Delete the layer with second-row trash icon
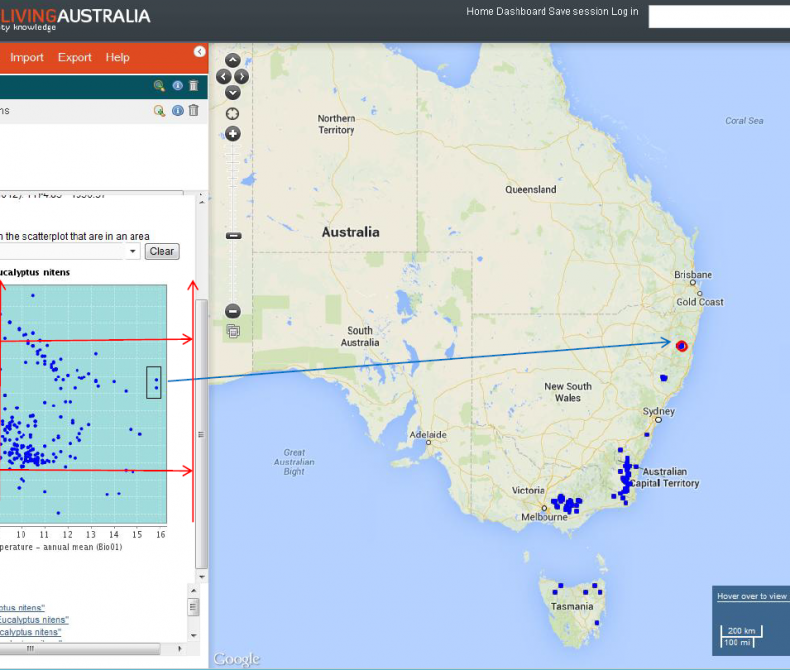The height and width of the screenshot is (670, 790). pyautogui.click(x=193, y=110)
